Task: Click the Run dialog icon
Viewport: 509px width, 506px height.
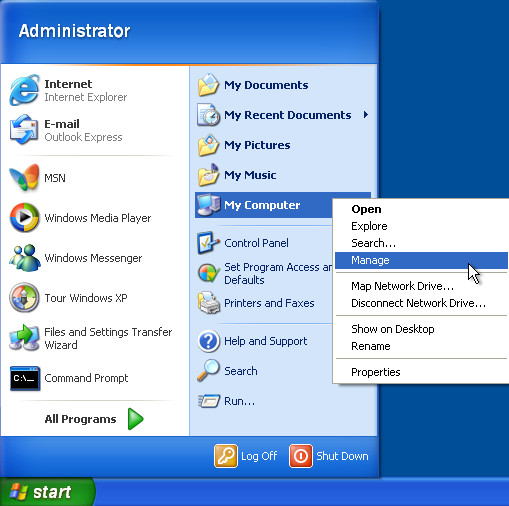Action: pyautogui.click(x=209, y=401)
